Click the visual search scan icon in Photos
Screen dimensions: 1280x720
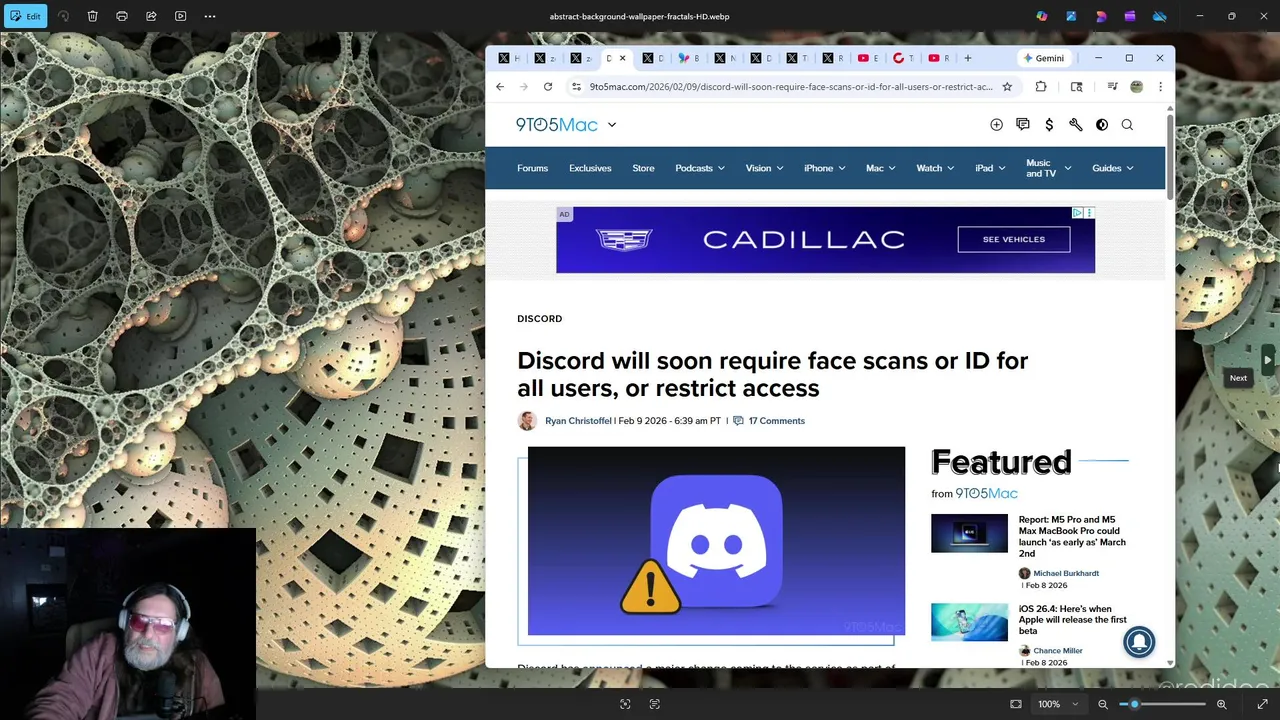click(x=625, y=704)
